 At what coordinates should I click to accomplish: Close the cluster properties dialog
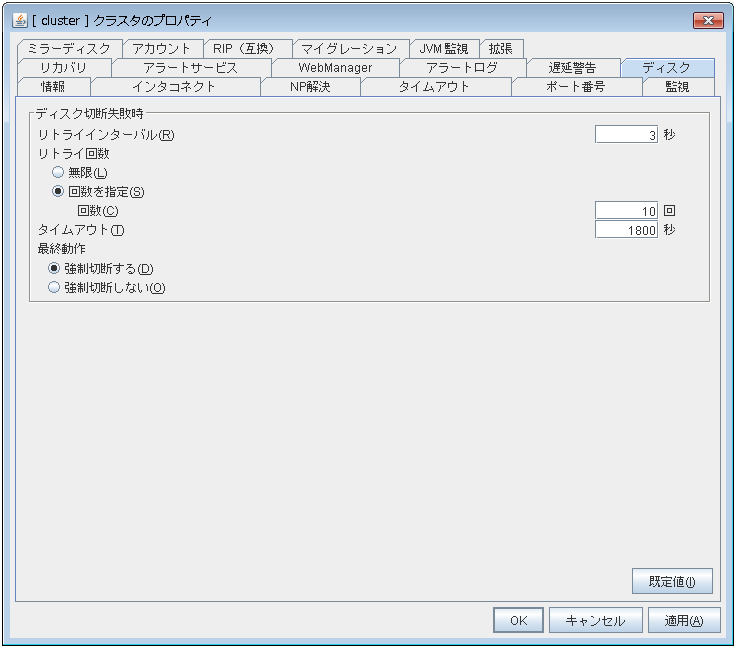coord(707,20)
